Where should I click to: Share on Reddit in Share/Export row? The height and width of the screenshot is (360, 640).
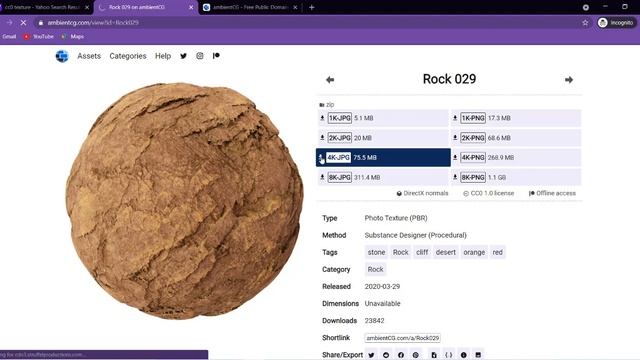(386, 355)
